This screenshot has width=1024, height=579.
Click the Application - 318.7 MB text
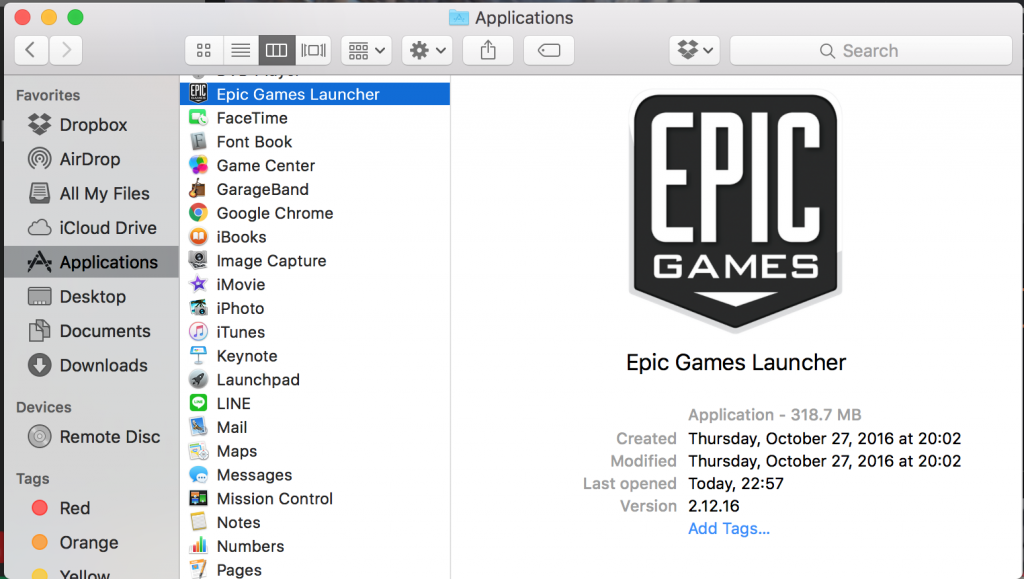pos(775,415)
